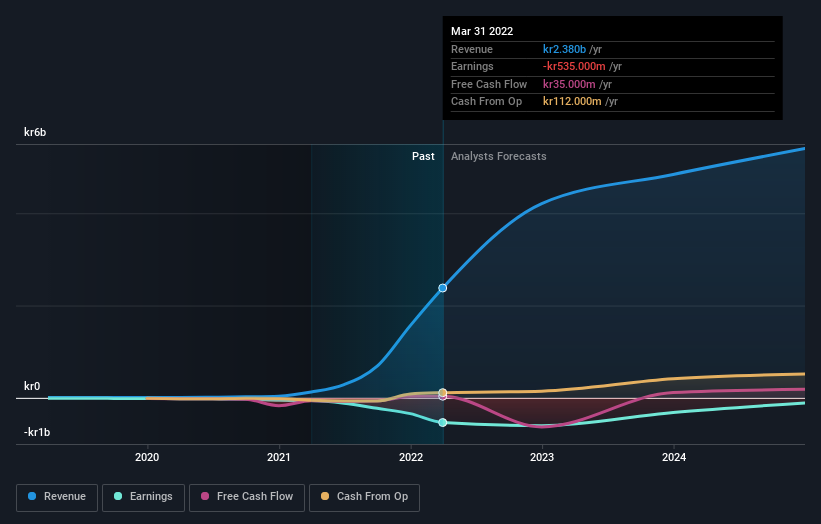Click the -kr535.000m earnings value in tooltip
Viewport: 821px width, 524px height.
(x=574, y=66)
